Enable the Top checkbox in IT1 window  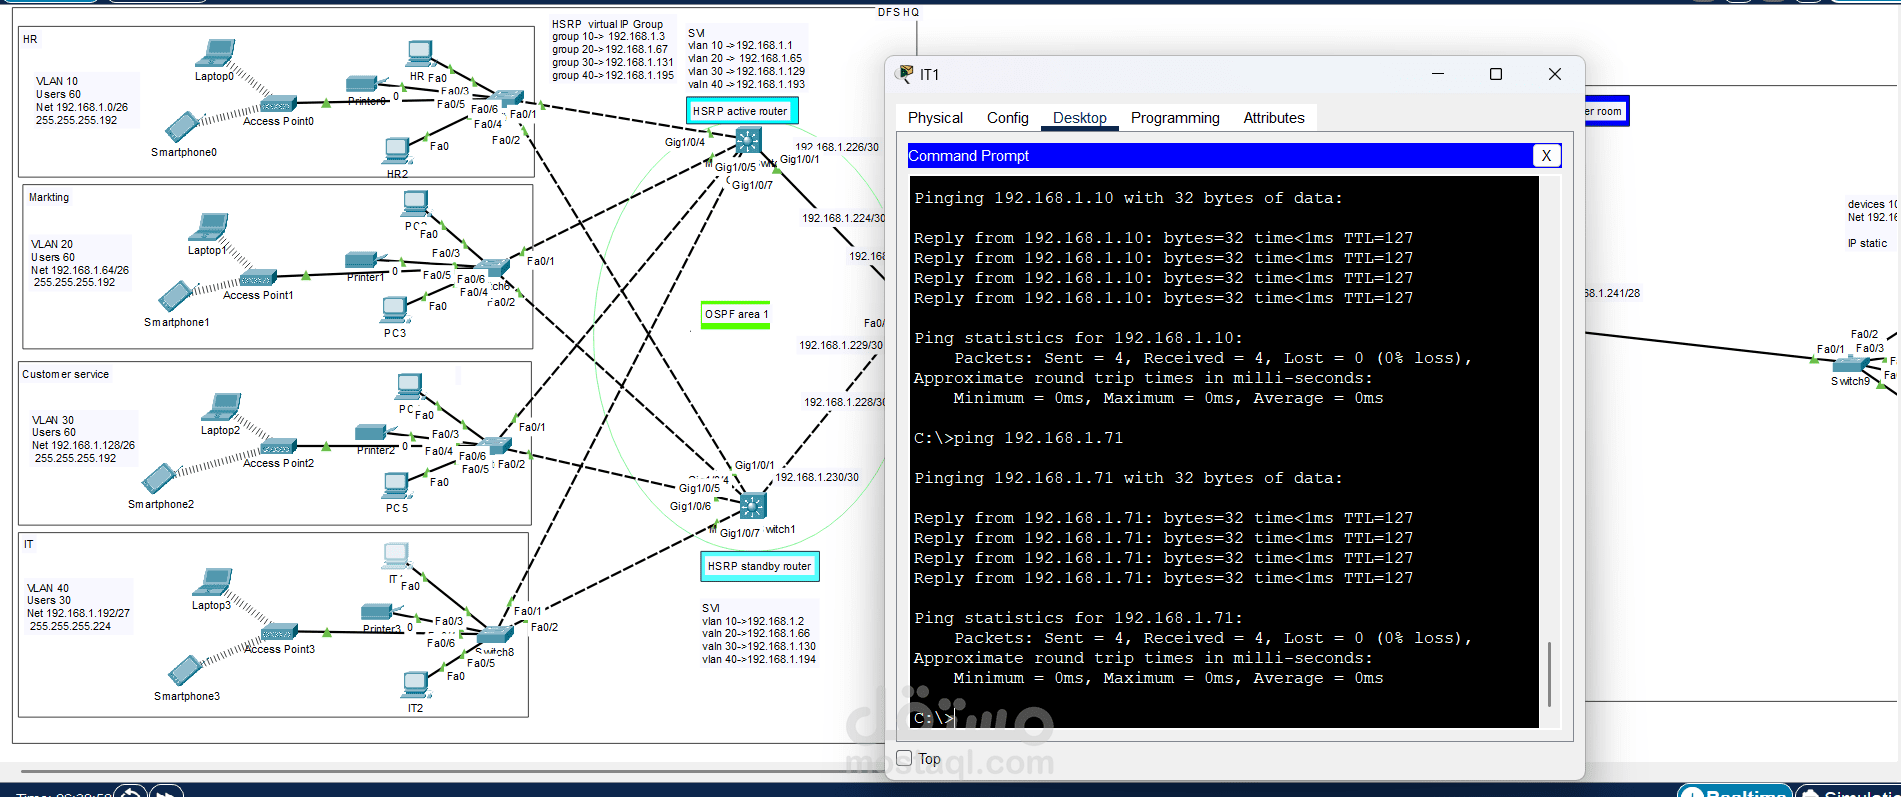[x=904, y=758]
